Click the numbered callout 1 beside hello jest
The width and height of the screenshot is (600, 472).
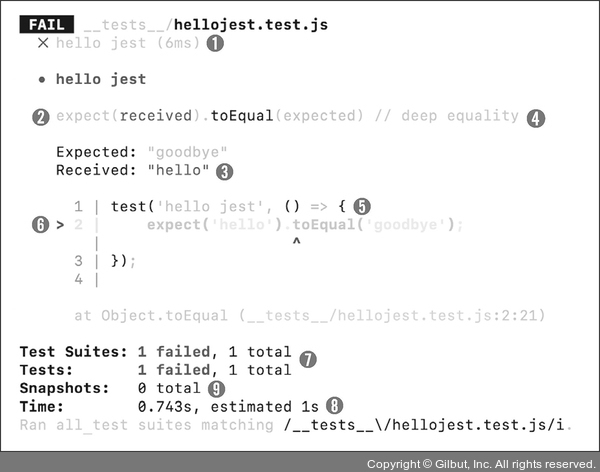[215, 43]
